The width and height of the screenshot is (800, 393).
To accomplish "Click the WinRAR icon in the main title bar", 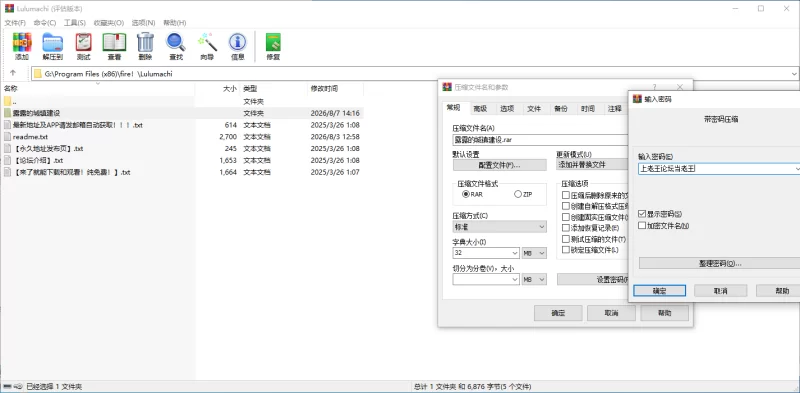I will (x=9, y=9).
